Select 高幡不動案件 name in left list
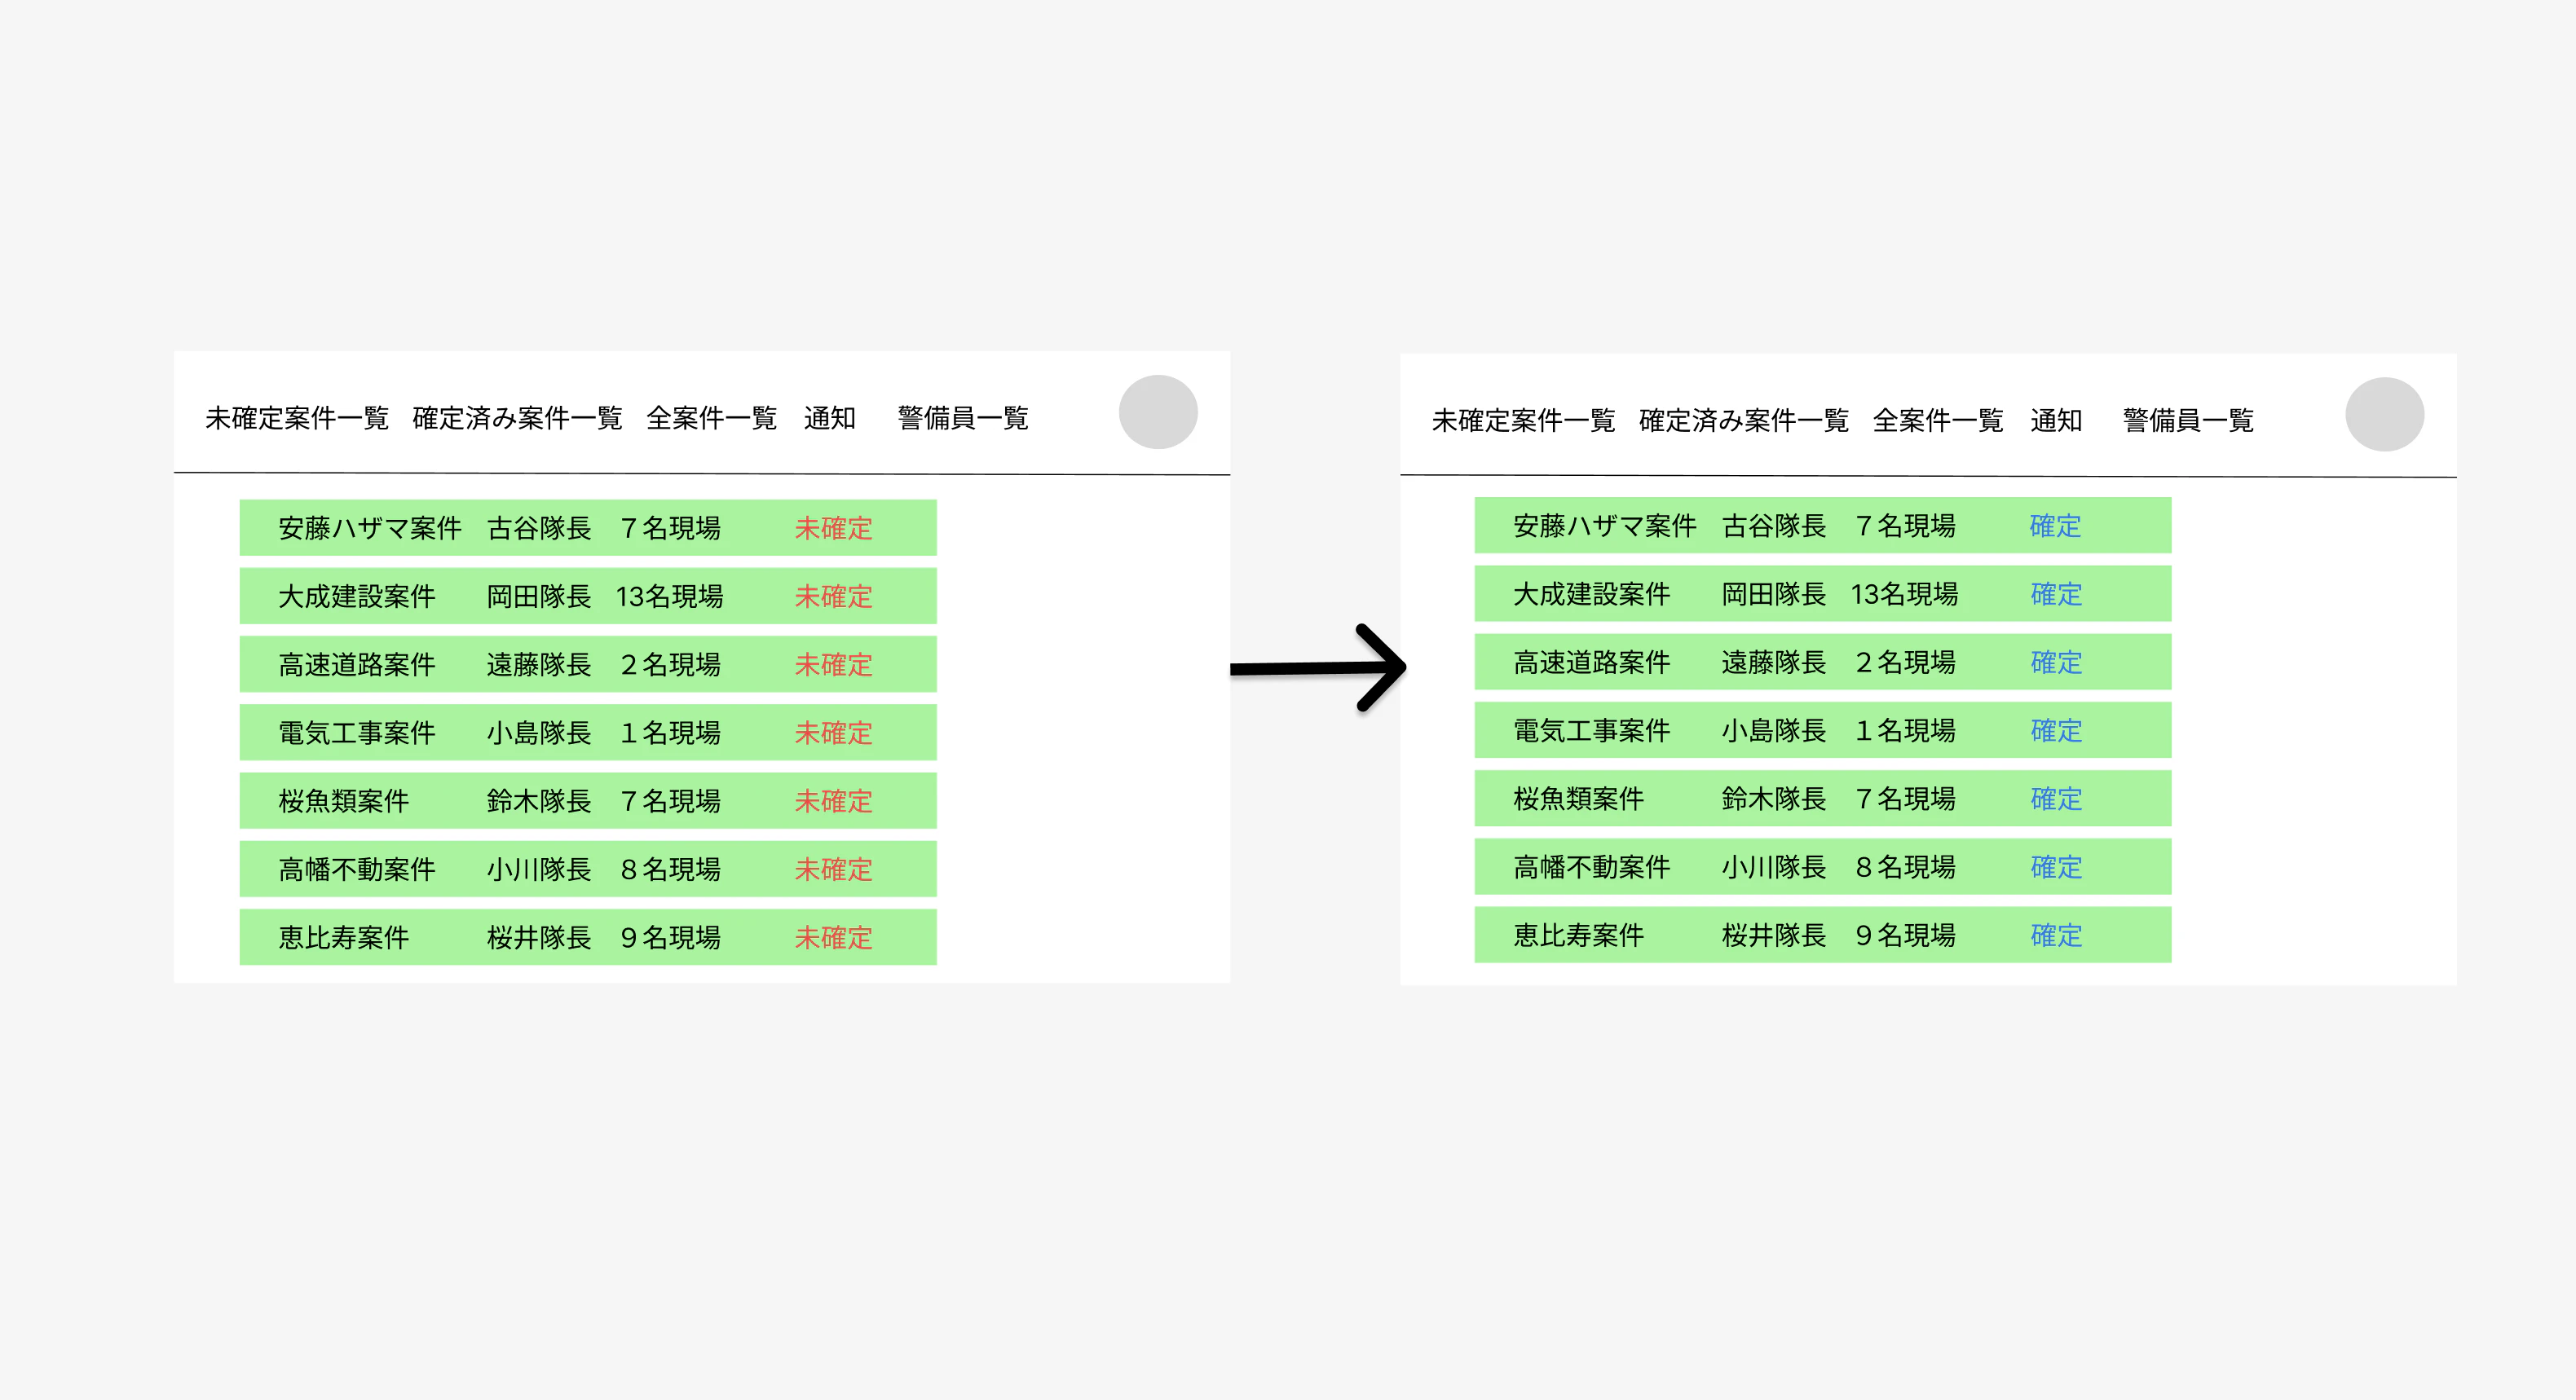Screen dimensions: 2576x1400 tap(357, 869)
